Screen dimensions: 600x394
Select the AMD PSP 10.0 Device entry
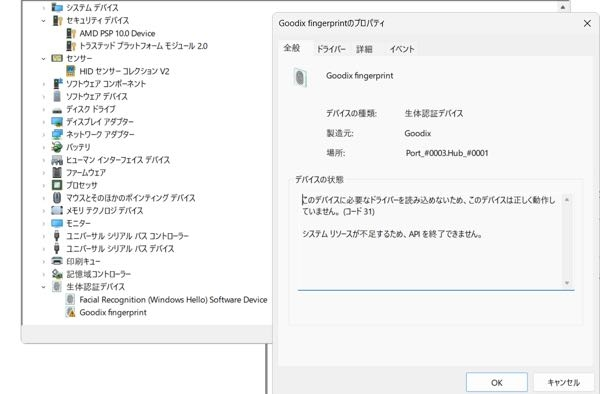[x=117, y=34]
